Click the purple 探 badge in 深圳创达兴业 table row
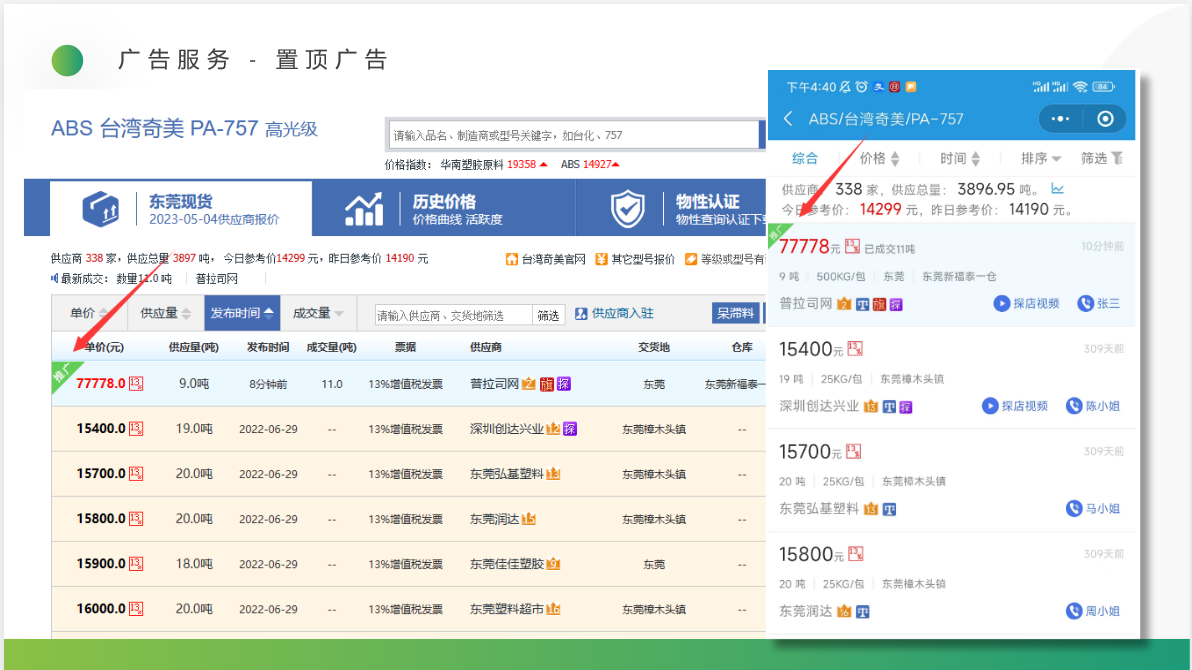 pos(569,429)
